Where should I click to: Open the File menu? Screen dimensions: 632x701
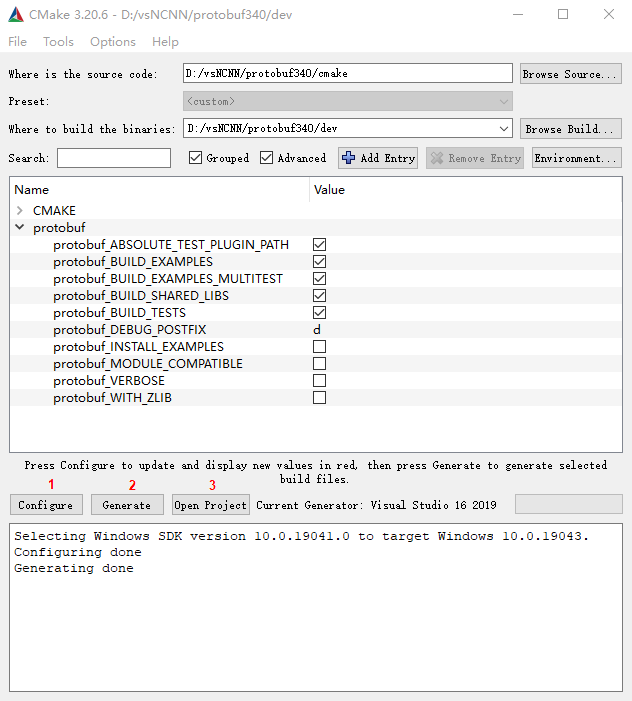17,42
